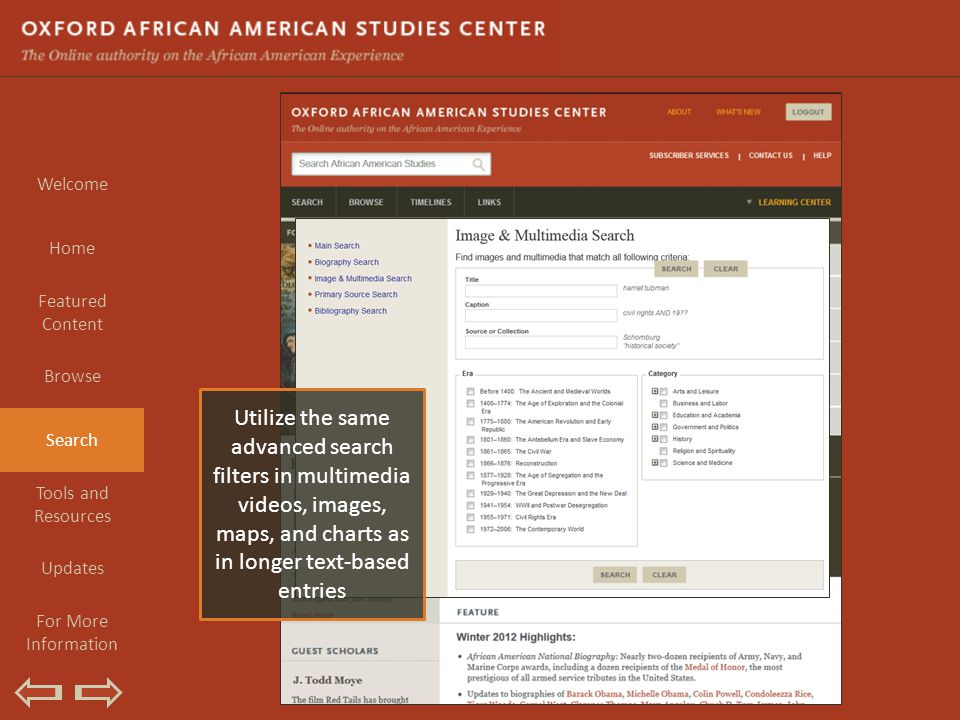Open the Help link
This screenshot has height=720, width=960.
click(822, 156)
